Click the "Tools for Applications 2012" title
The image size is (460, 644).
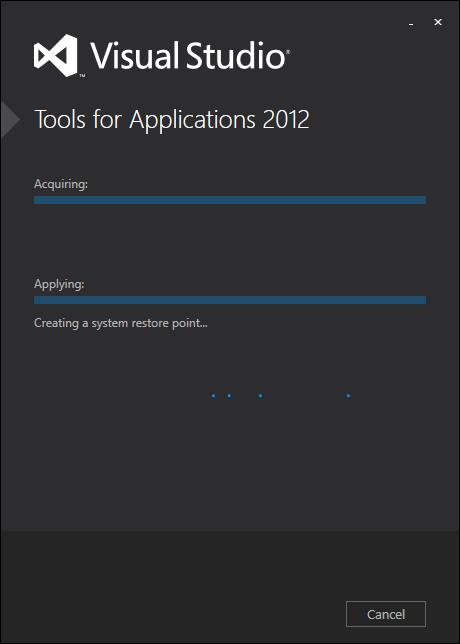pyautogui.click(x=172, y=120)
